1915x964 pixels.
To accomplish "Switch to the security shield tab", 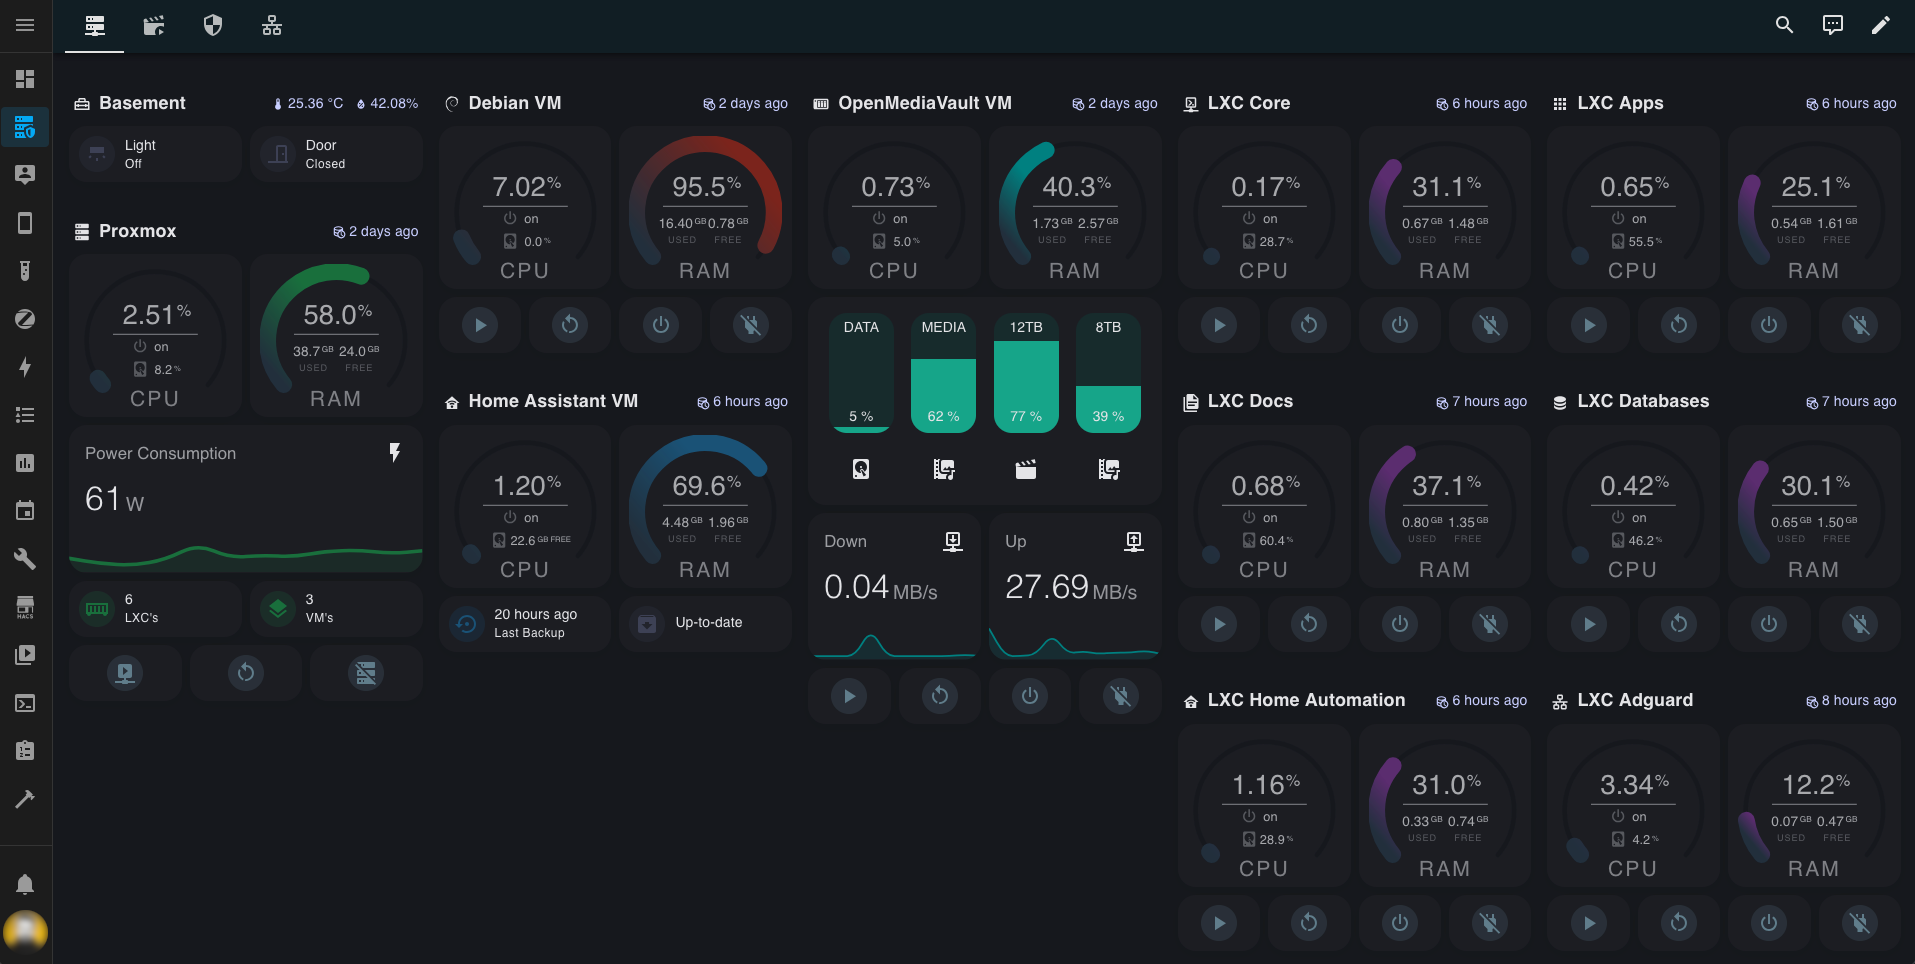I will (213, 26).
